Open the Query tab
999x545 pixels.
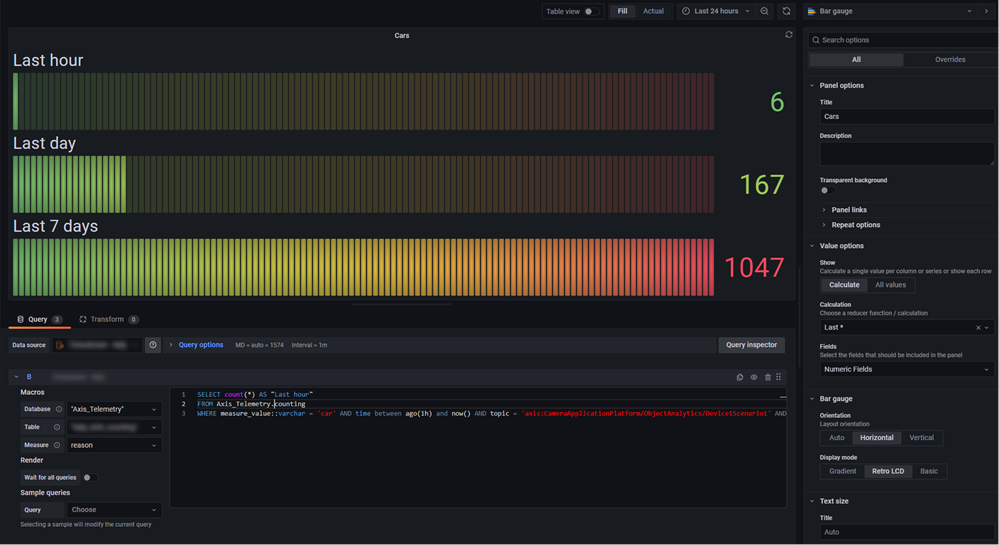pyautogui.click(x=38, y=319)
